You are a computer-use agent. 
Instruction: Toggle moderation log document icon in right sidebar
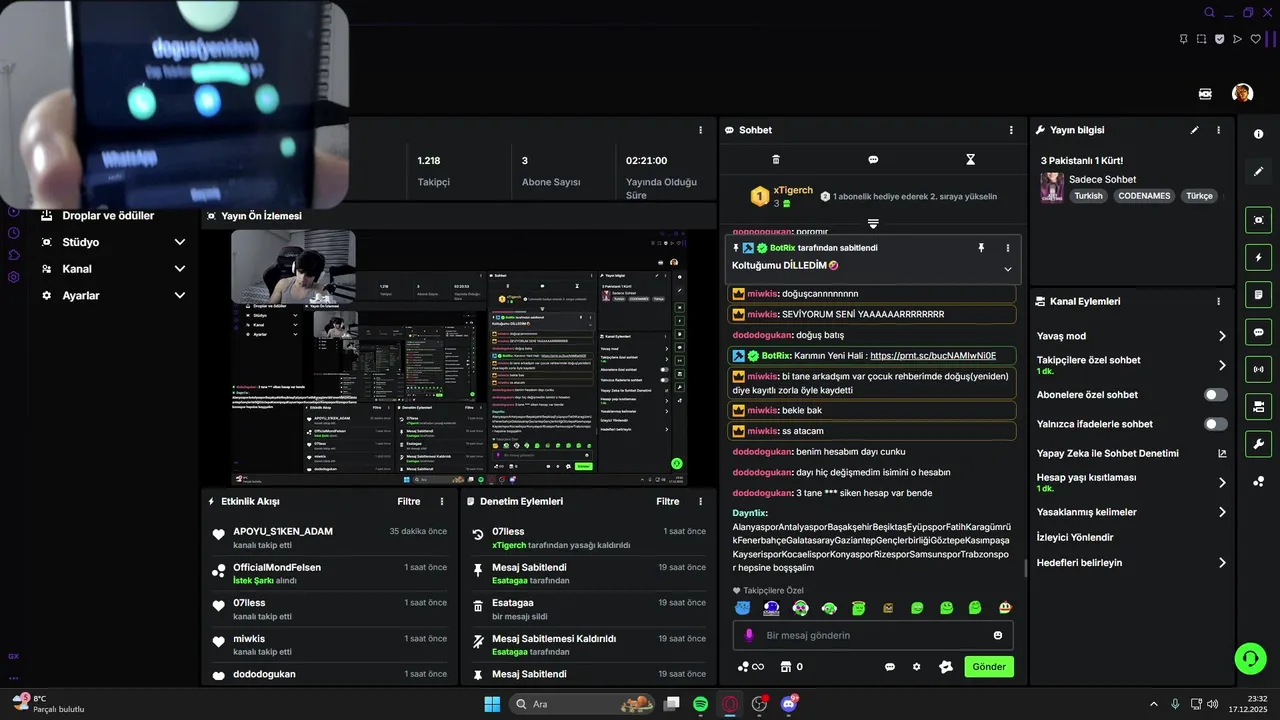[1258, 295]
